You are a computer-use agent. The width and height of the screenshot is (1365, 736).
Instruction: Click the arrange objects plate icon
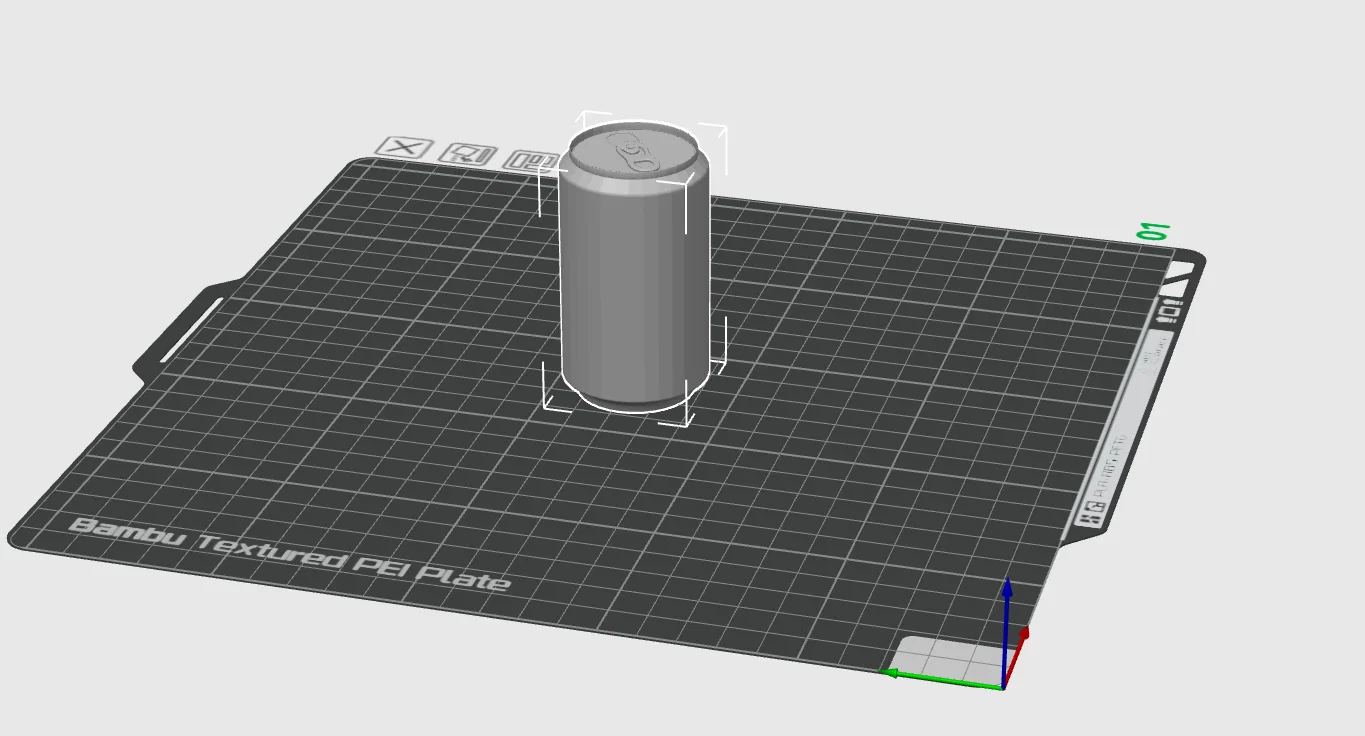point(532,160)
